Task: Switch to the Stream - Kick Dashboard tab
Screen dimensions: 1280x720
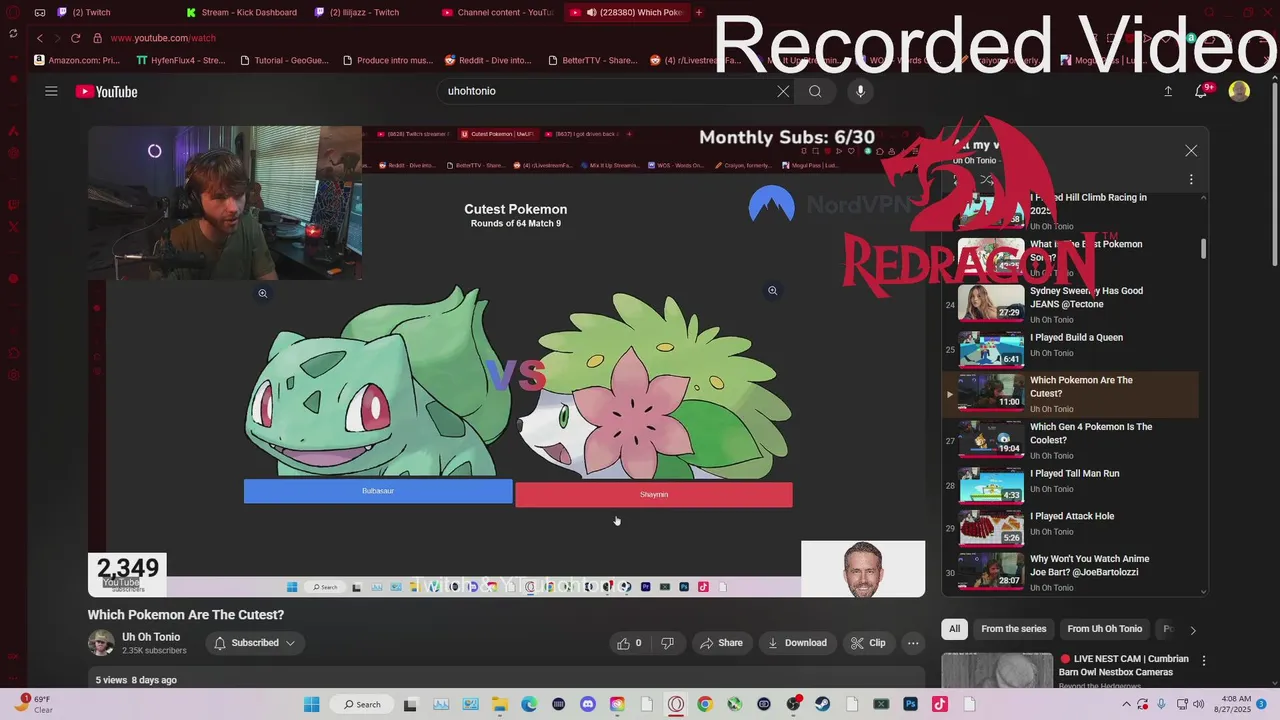Action: coord(248,12)
